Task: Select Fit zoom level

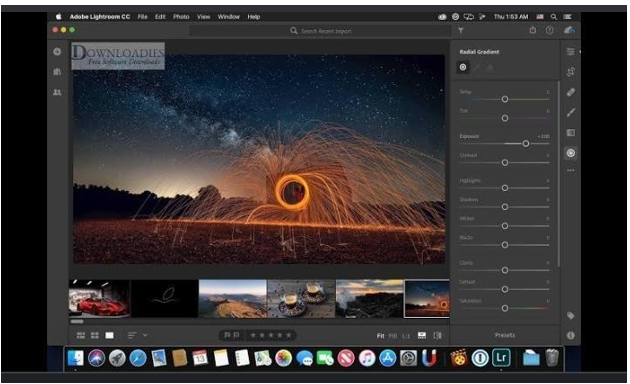Action: (380, 335)
